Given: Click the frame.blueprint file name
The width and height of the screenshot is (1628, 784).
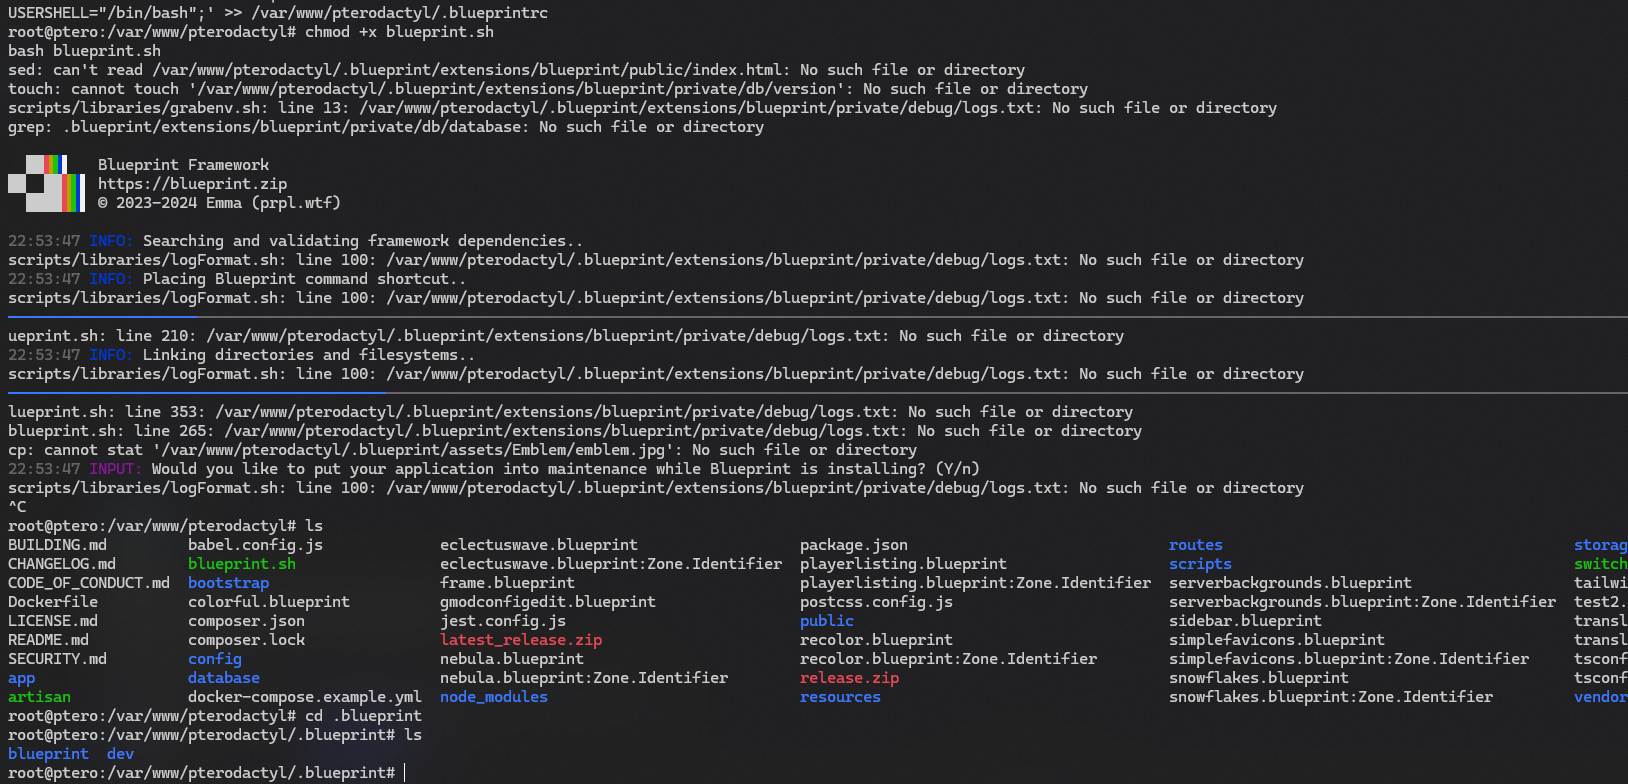Looking at the screenshot, I should 507,583.
